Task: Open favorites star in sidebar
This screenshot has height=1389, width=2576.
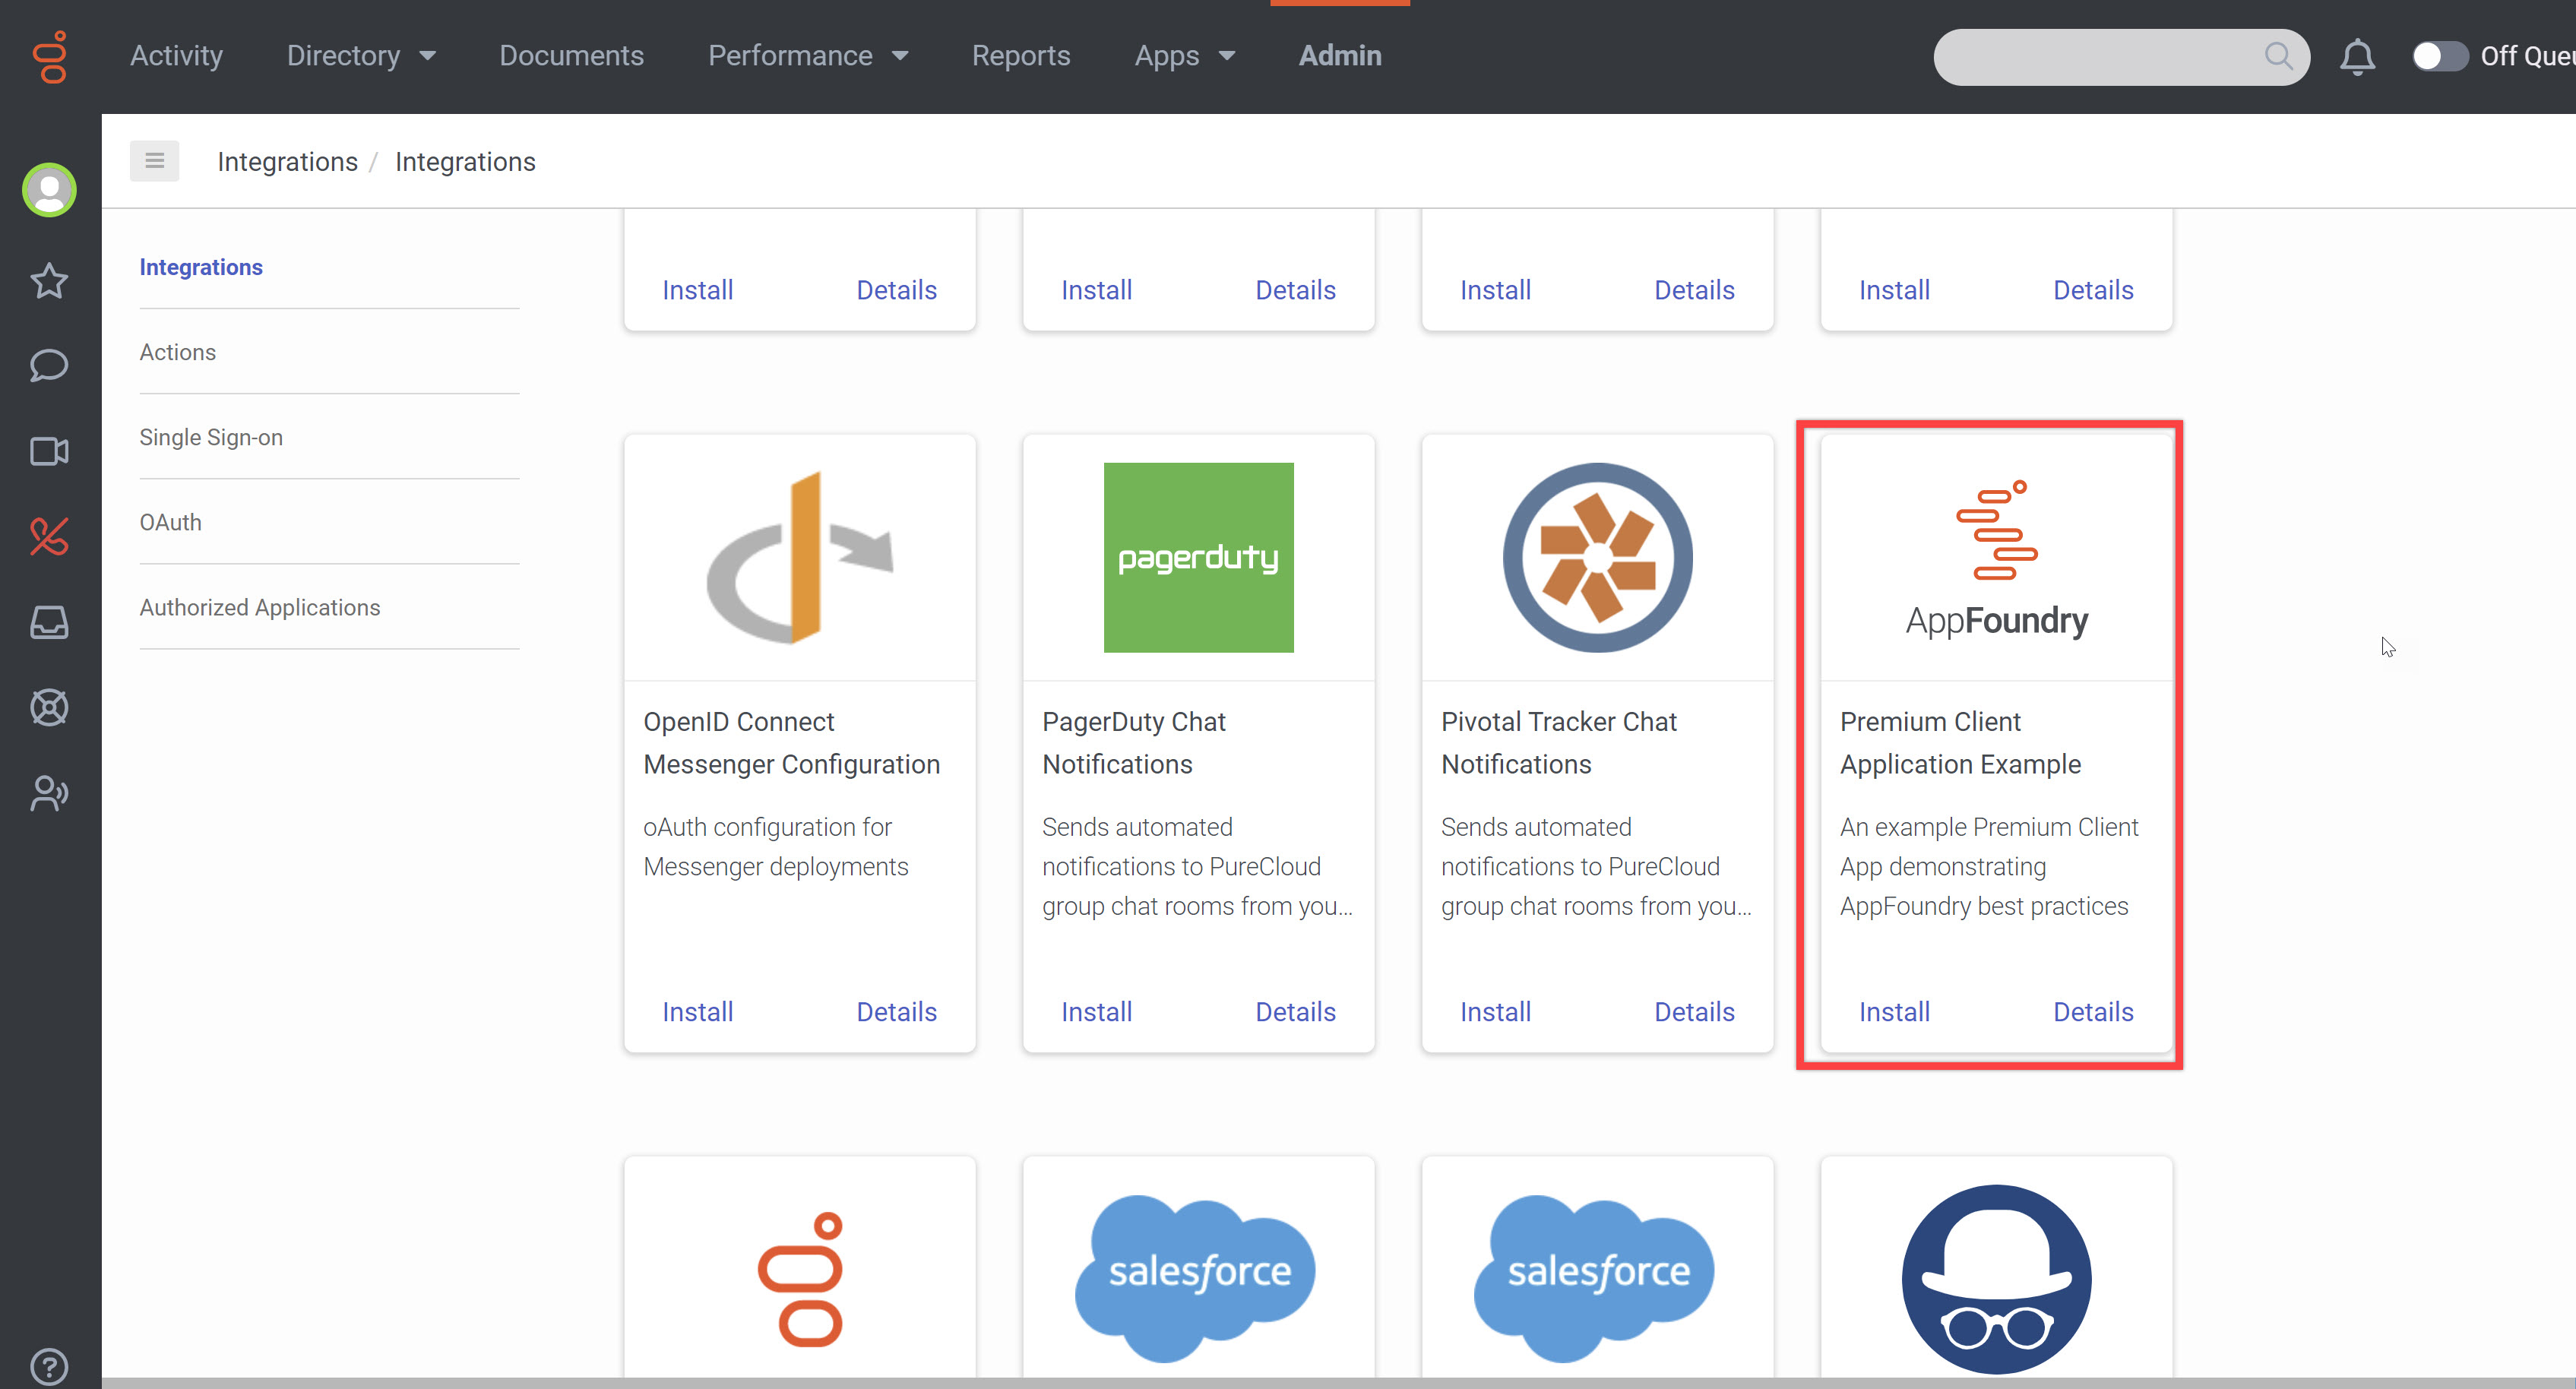Action: 49,281
